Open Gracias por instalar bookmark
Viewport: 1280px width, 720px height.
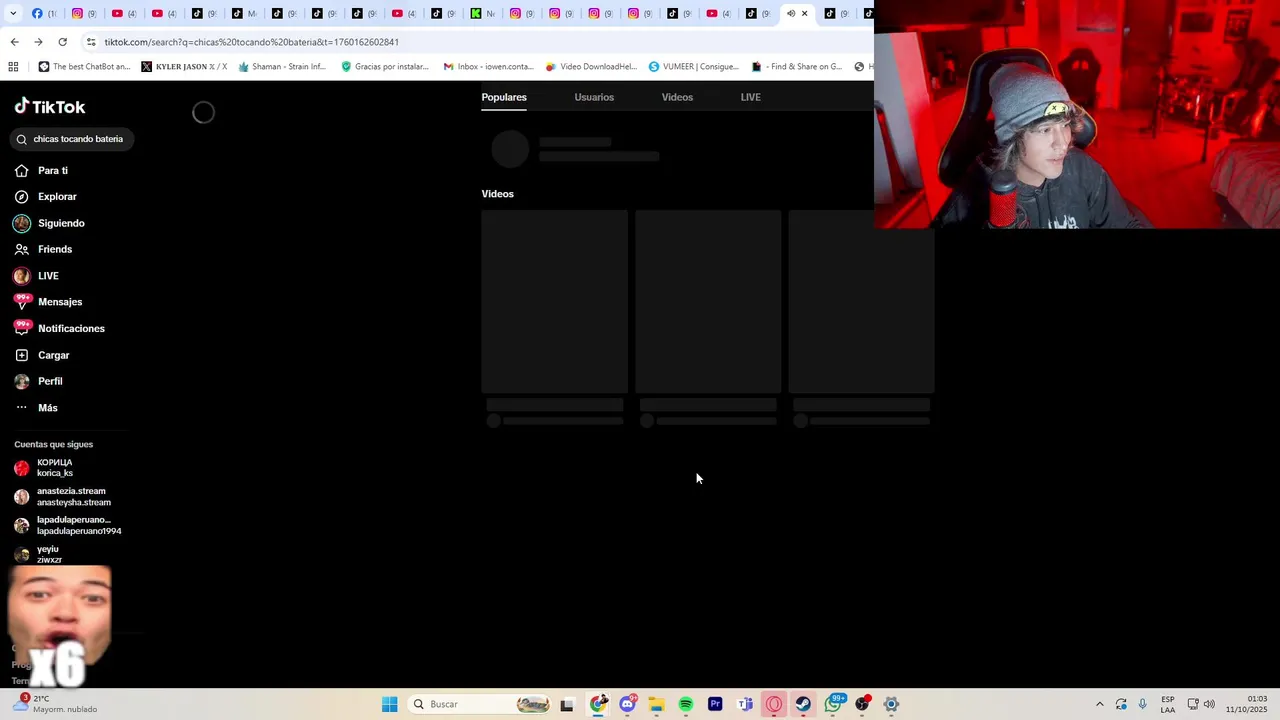coord(385,67)
